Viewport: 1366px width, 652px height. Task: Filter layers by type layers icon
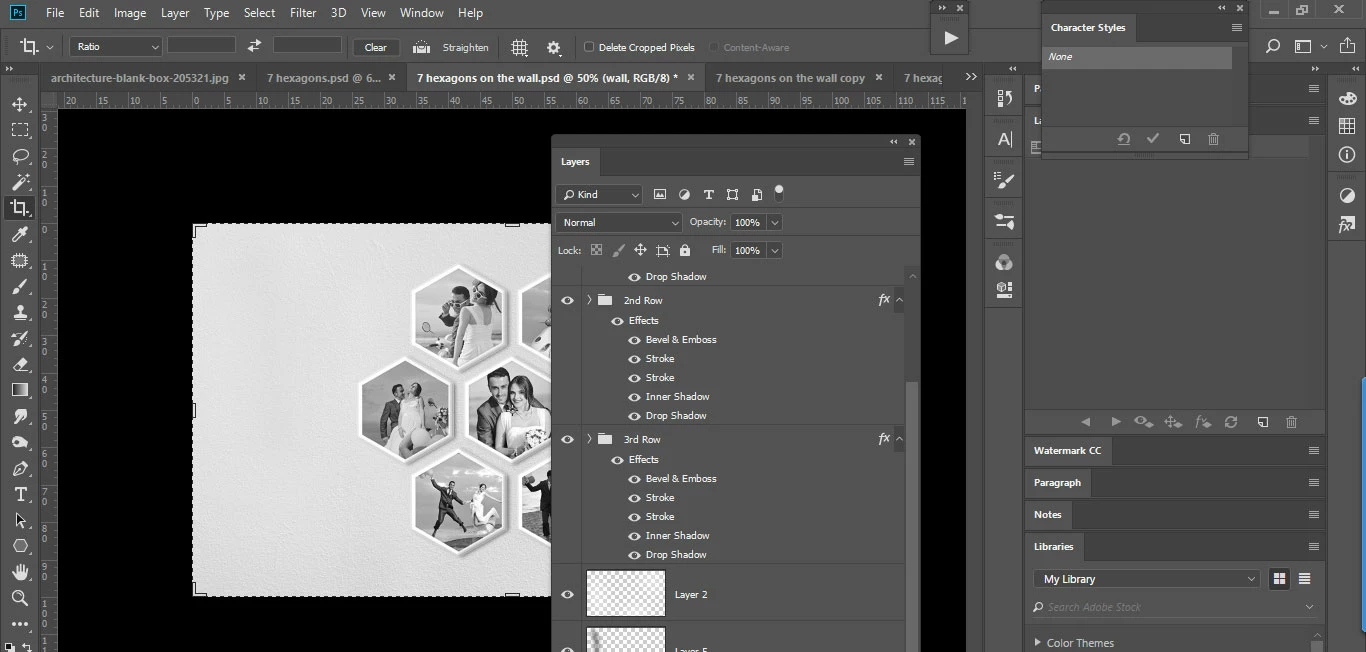[x=708, y=195]
